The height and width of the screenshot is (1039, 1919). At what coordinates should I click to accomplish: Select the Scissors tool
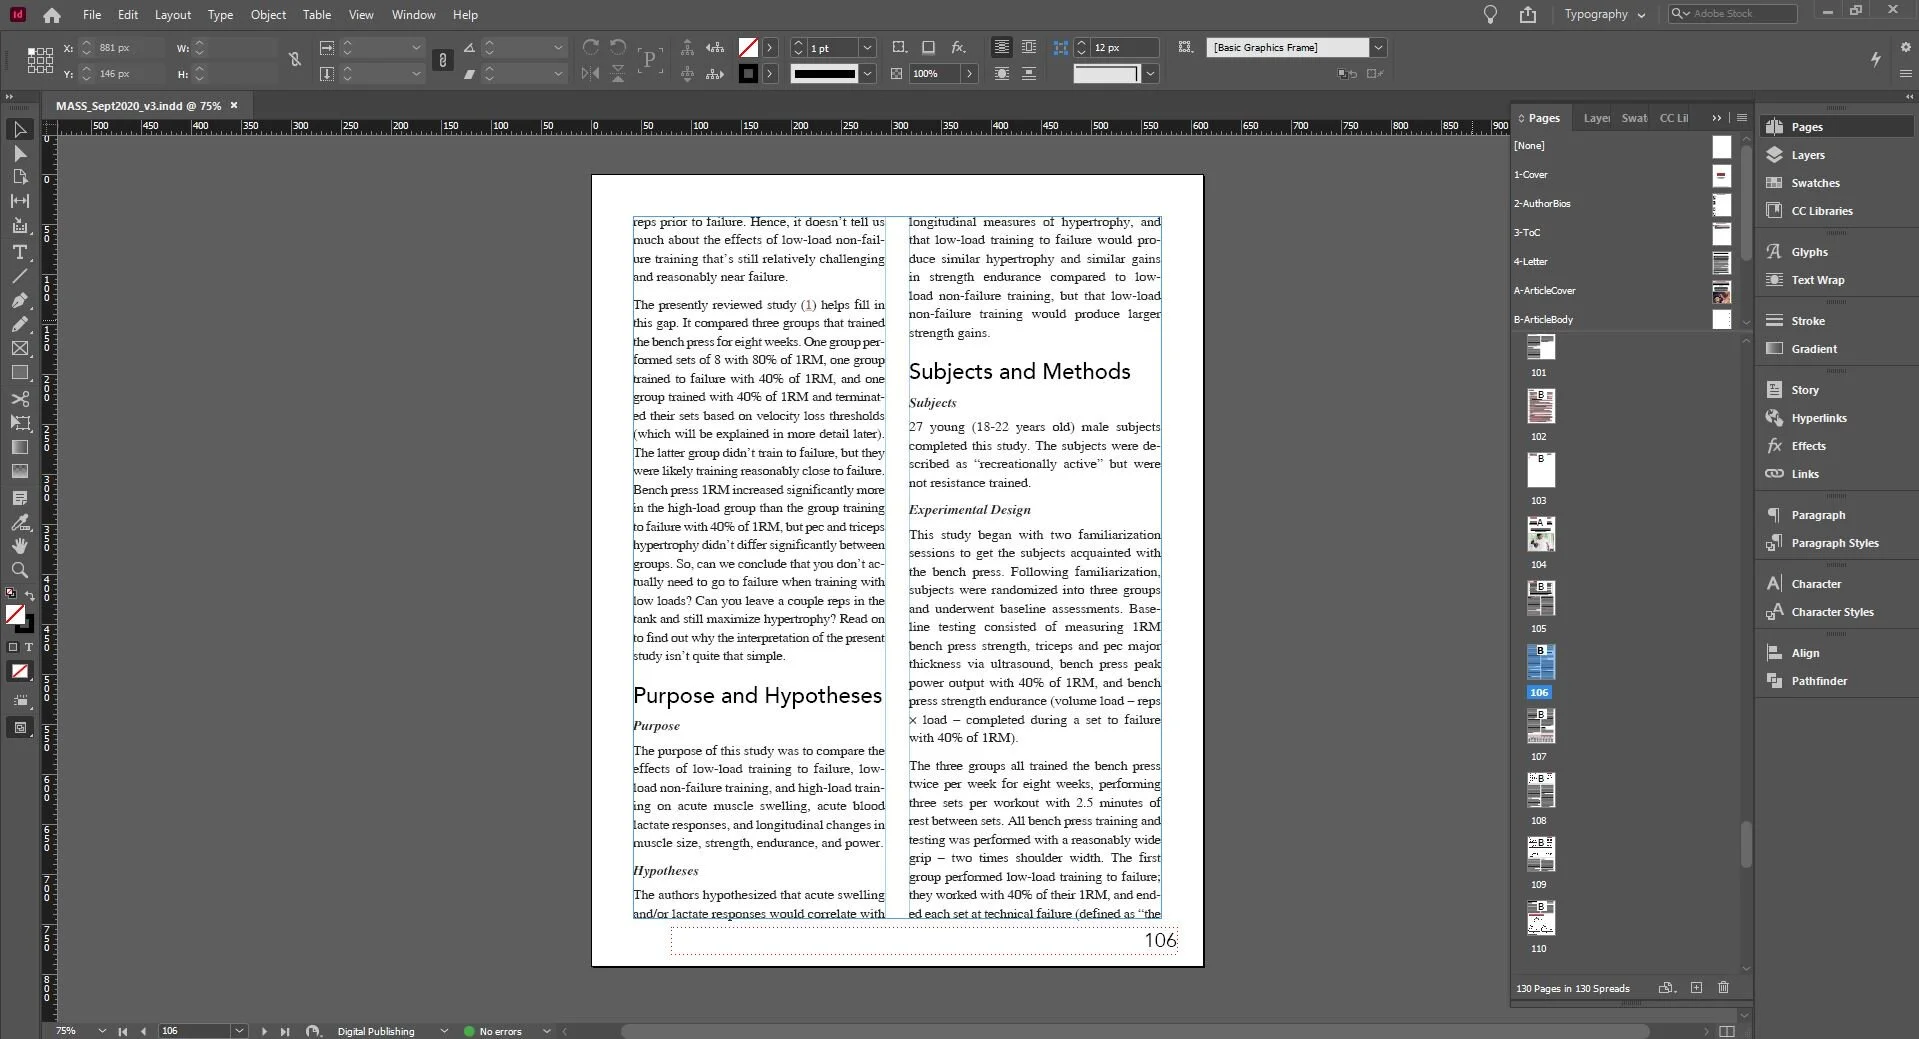pos(19,399)
